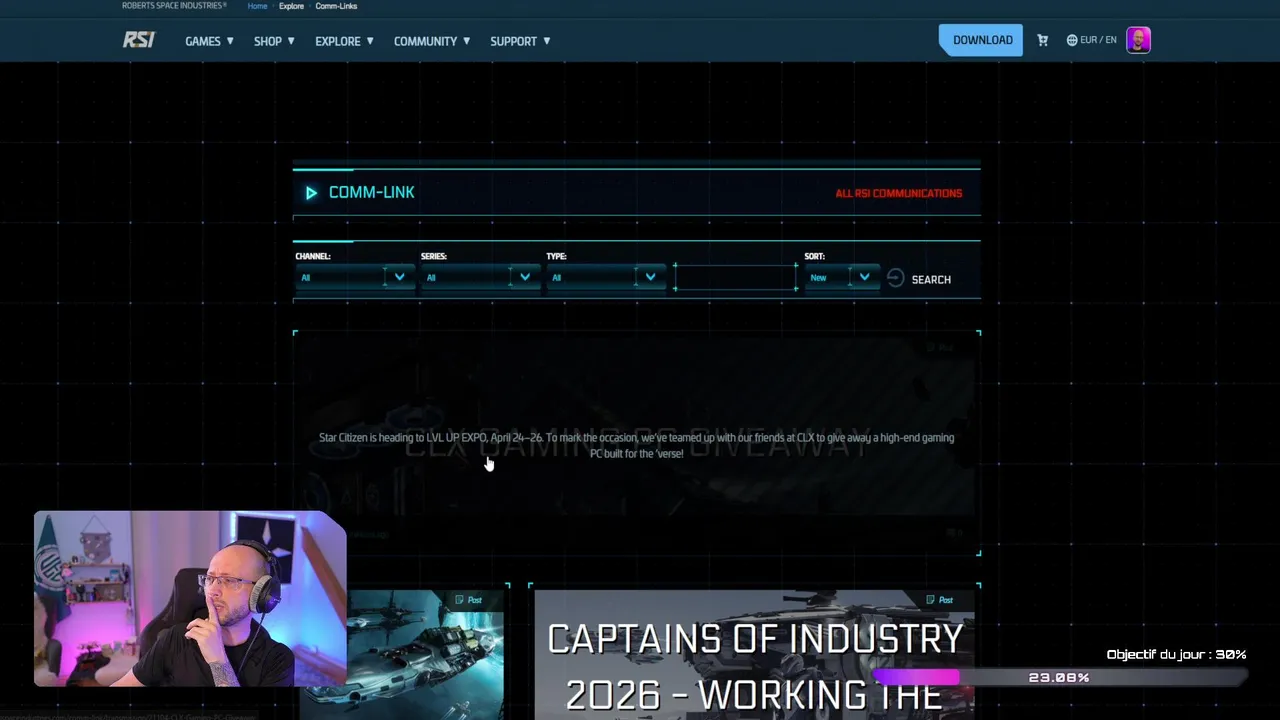Click the RSI logo in navigation bar
The height and width of the screenshot is (720, 1280).
click(139, 40)
